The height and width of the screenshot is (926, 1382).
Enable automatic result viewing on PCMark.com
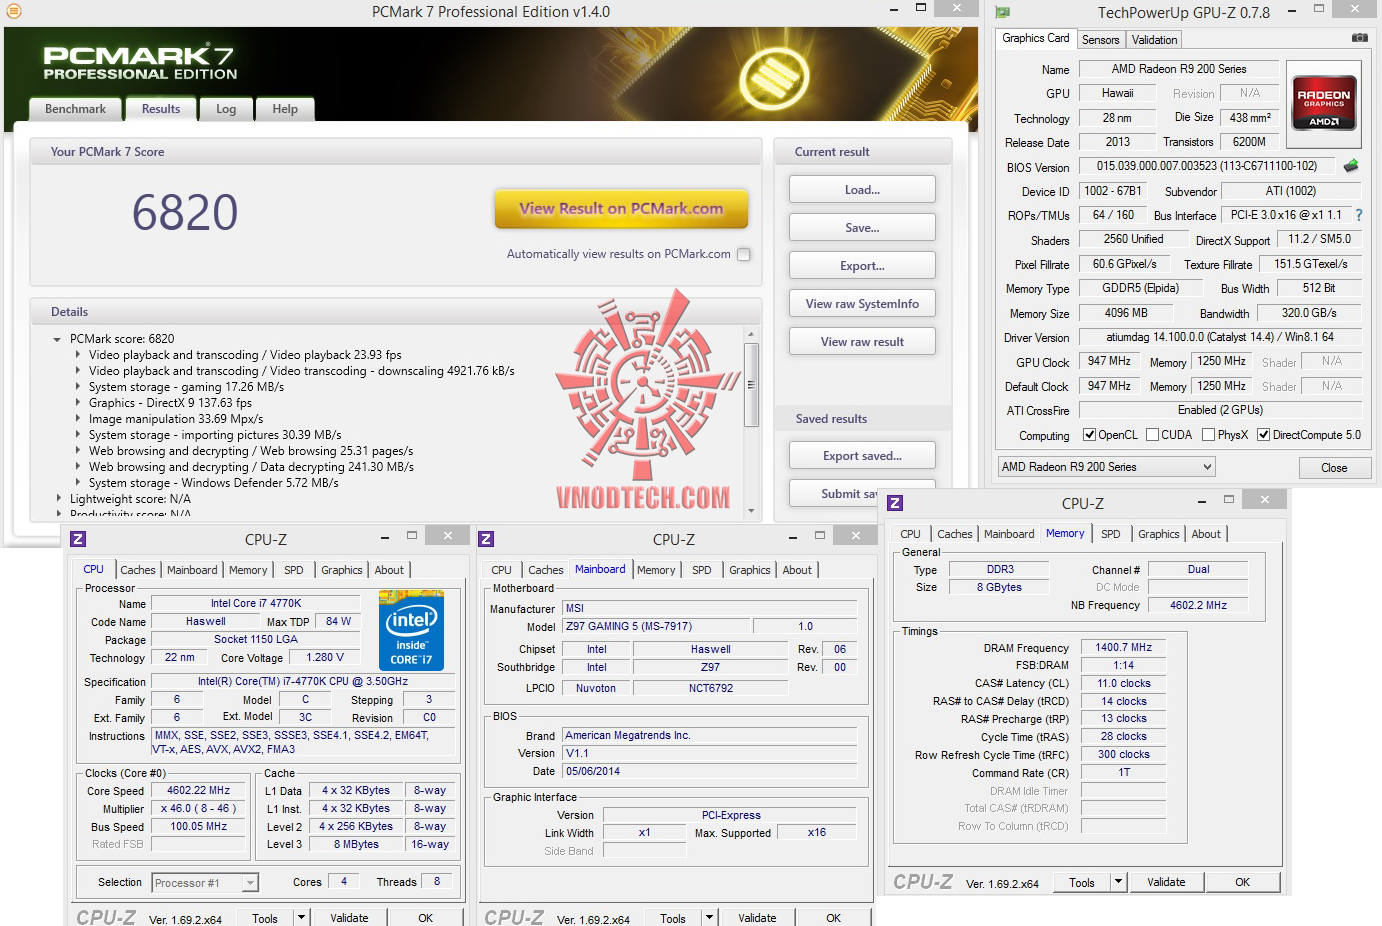743,254
